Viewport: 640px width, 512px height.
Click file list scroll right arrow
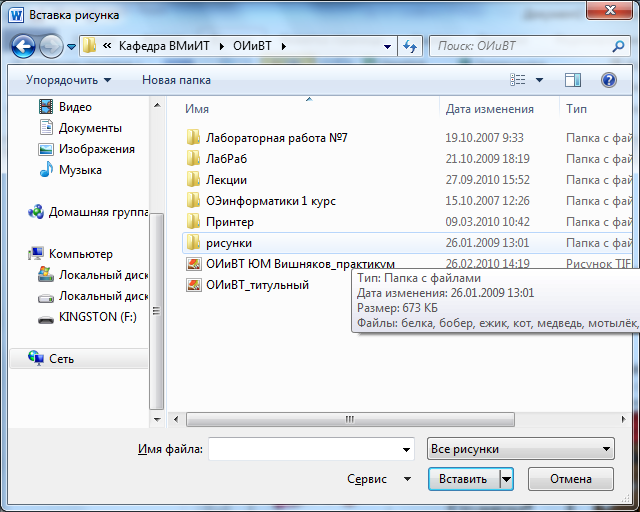623,419
